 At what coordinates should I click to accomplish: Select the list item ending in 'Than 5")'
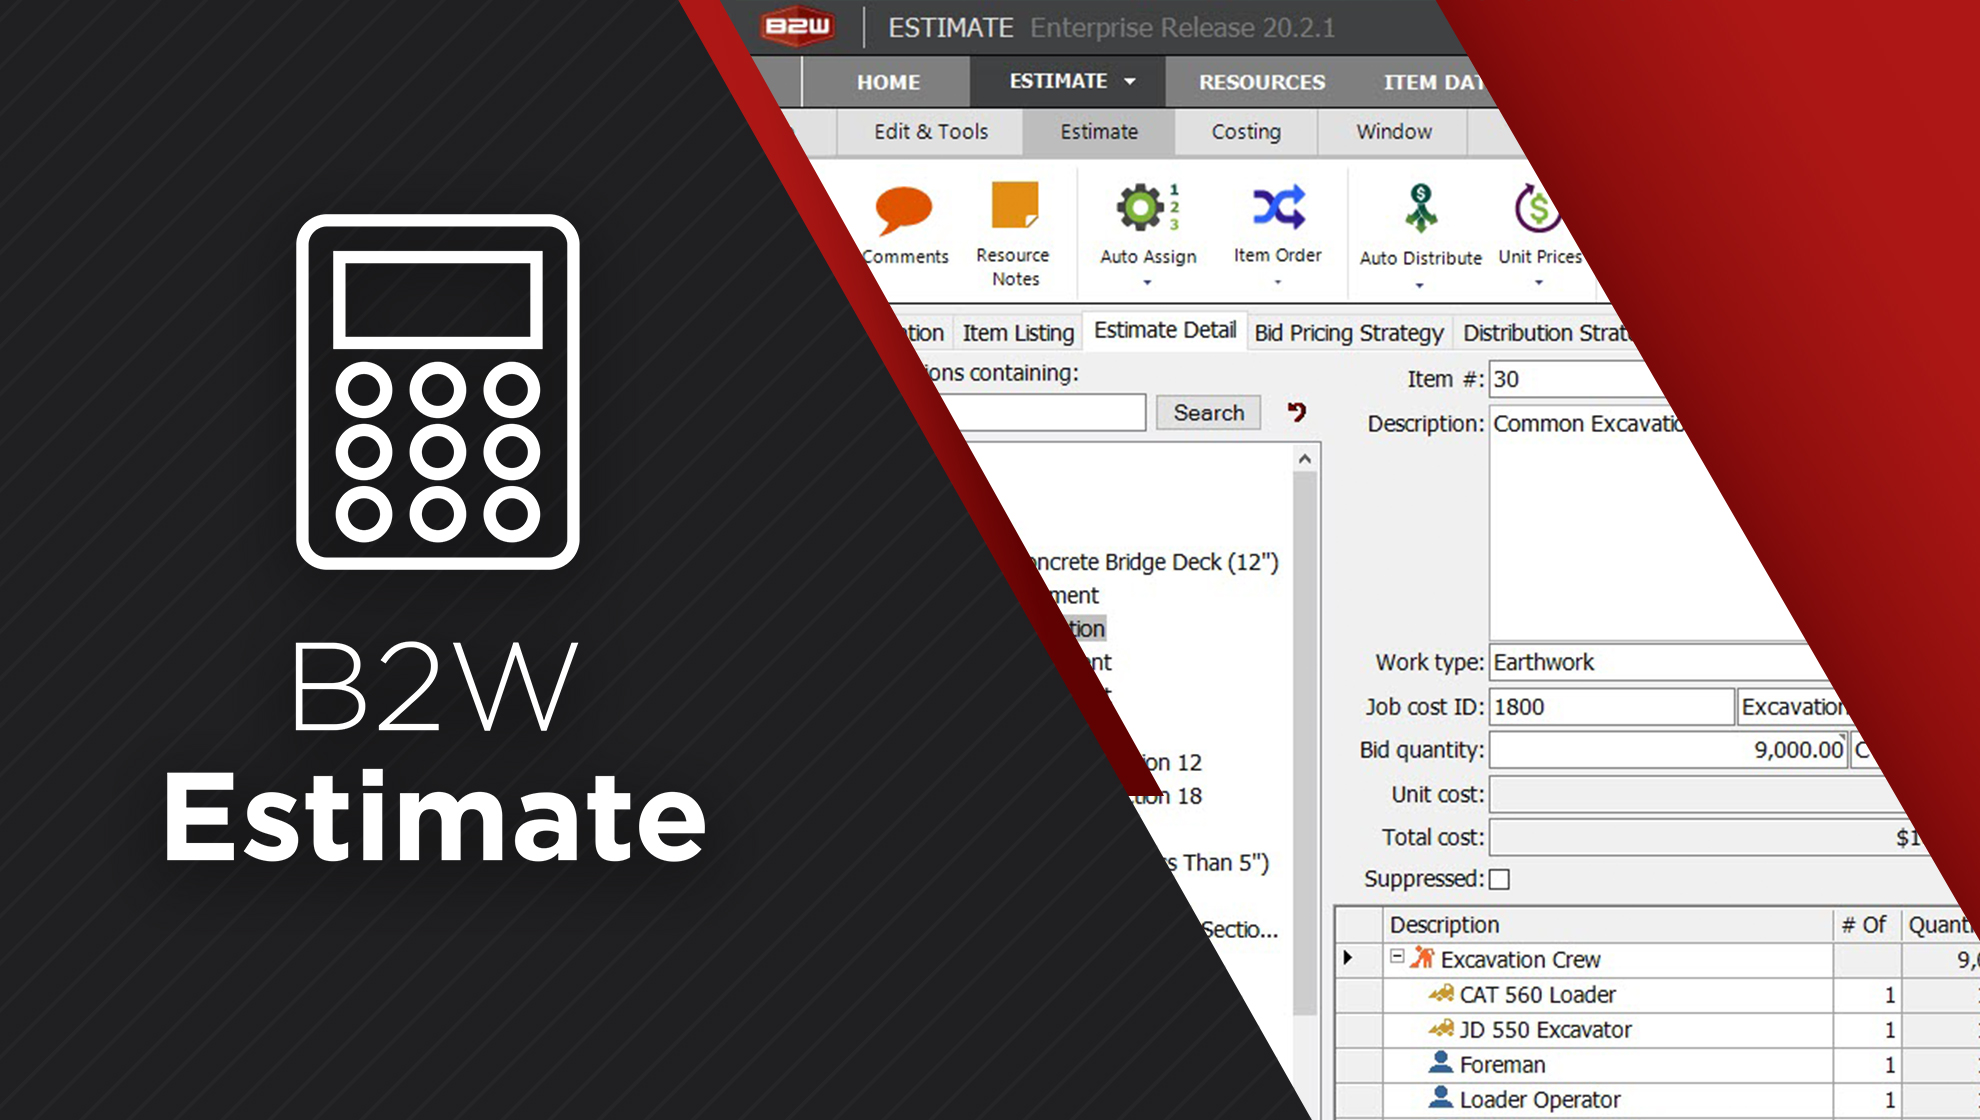(x=1219, y=862)
